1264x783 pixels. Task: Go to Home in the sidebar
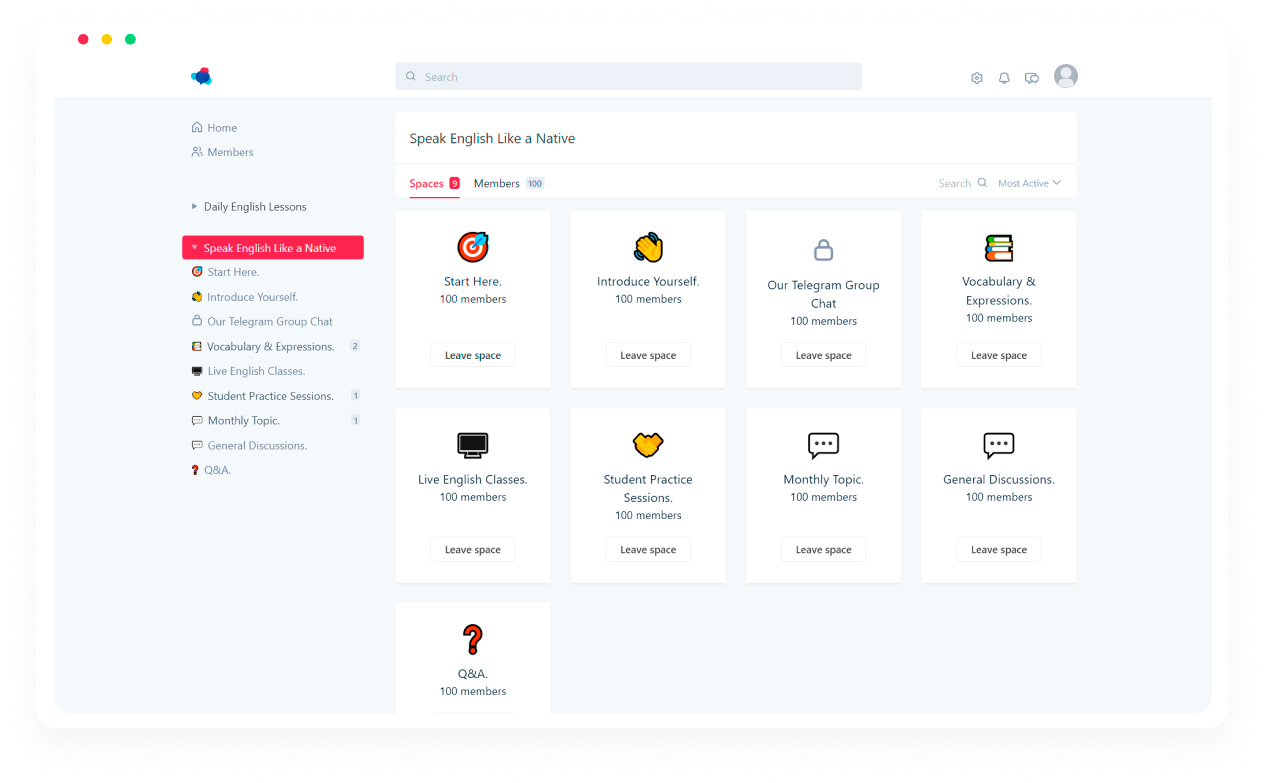(221, 128)
